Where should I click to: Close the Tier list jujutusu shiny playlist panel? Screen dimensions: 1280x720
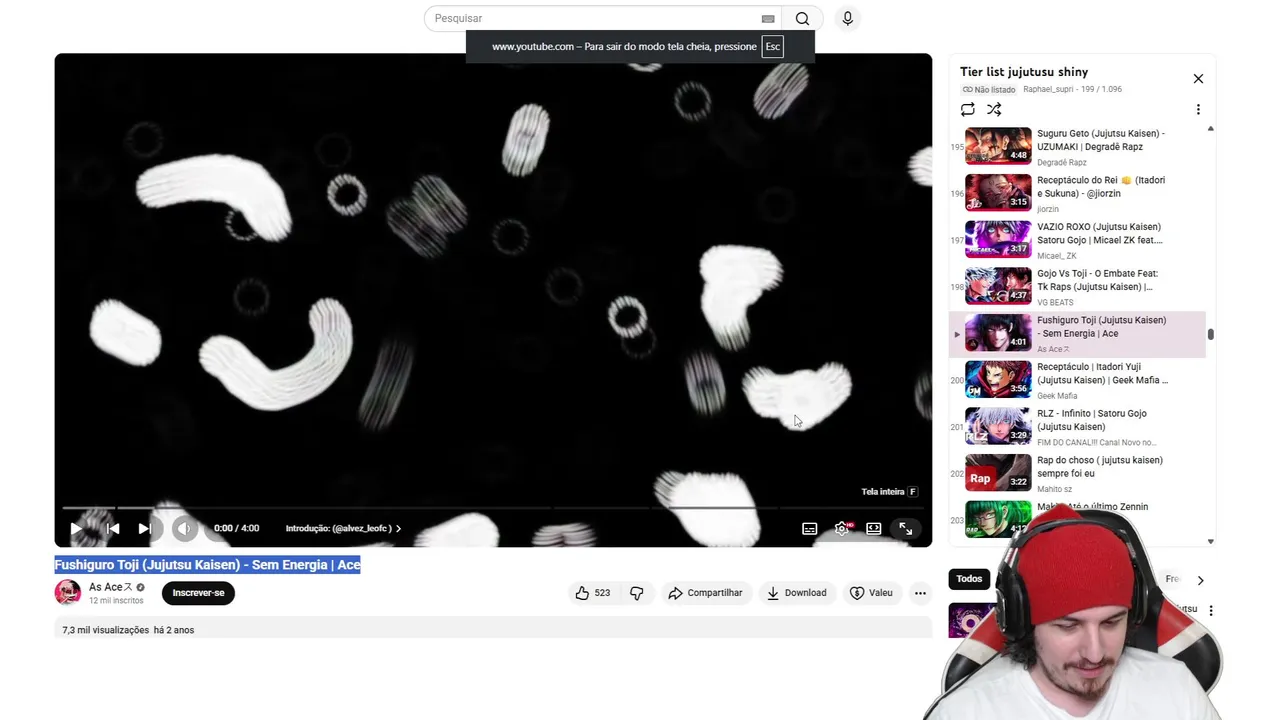coord(1198,79)
